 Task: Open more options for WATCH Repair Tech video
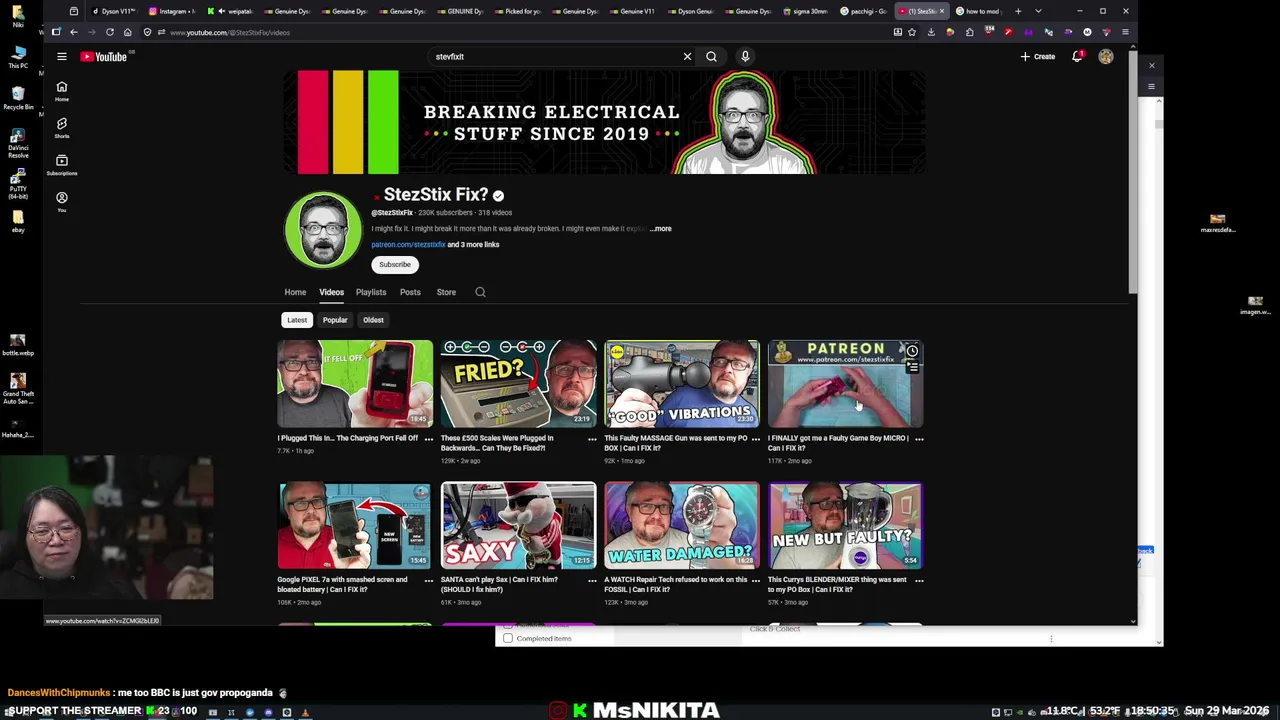click(756, 580)
